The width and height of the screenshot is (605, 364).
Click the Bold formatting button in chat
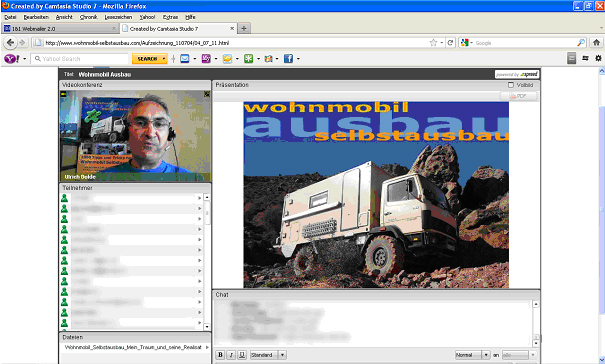click(x=220, y=355)
